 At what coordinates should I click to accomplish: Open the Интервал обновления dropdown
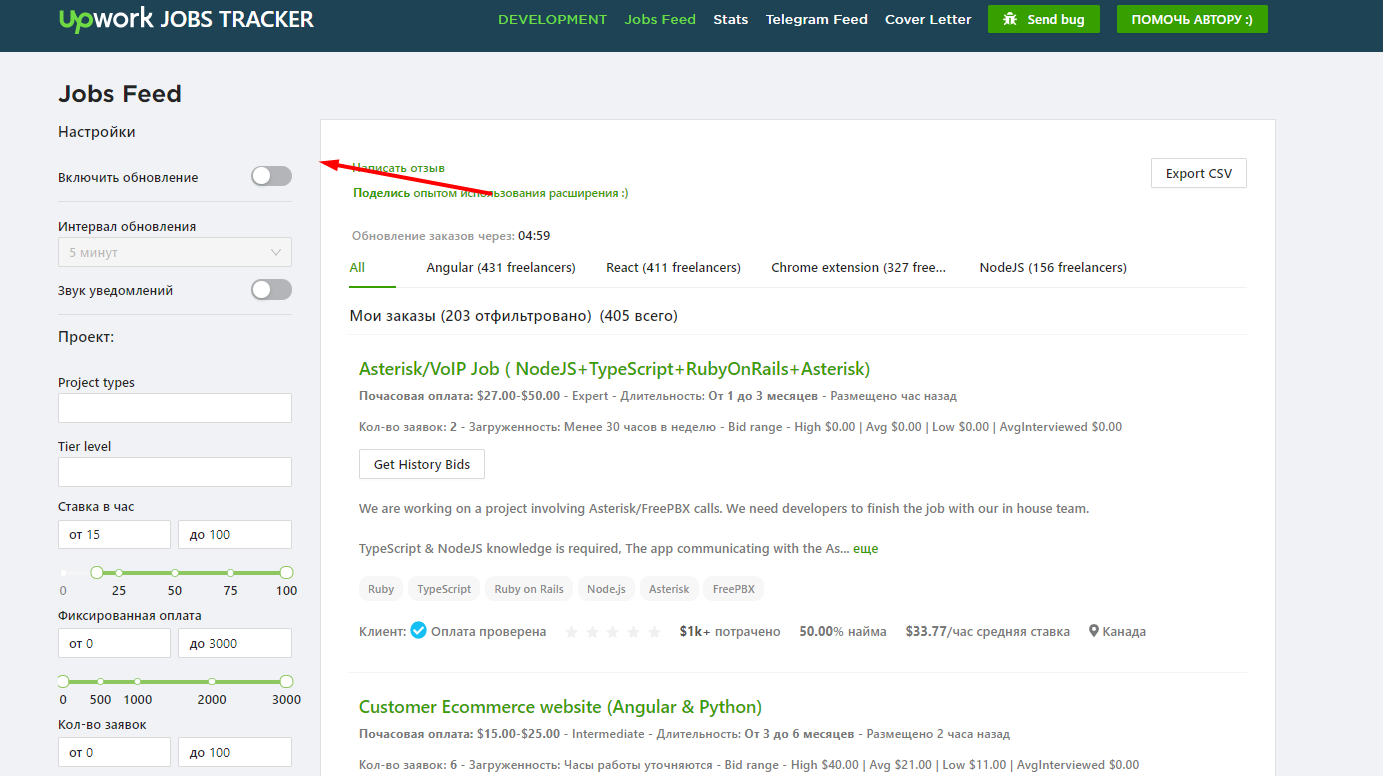[x=175, y=252]
